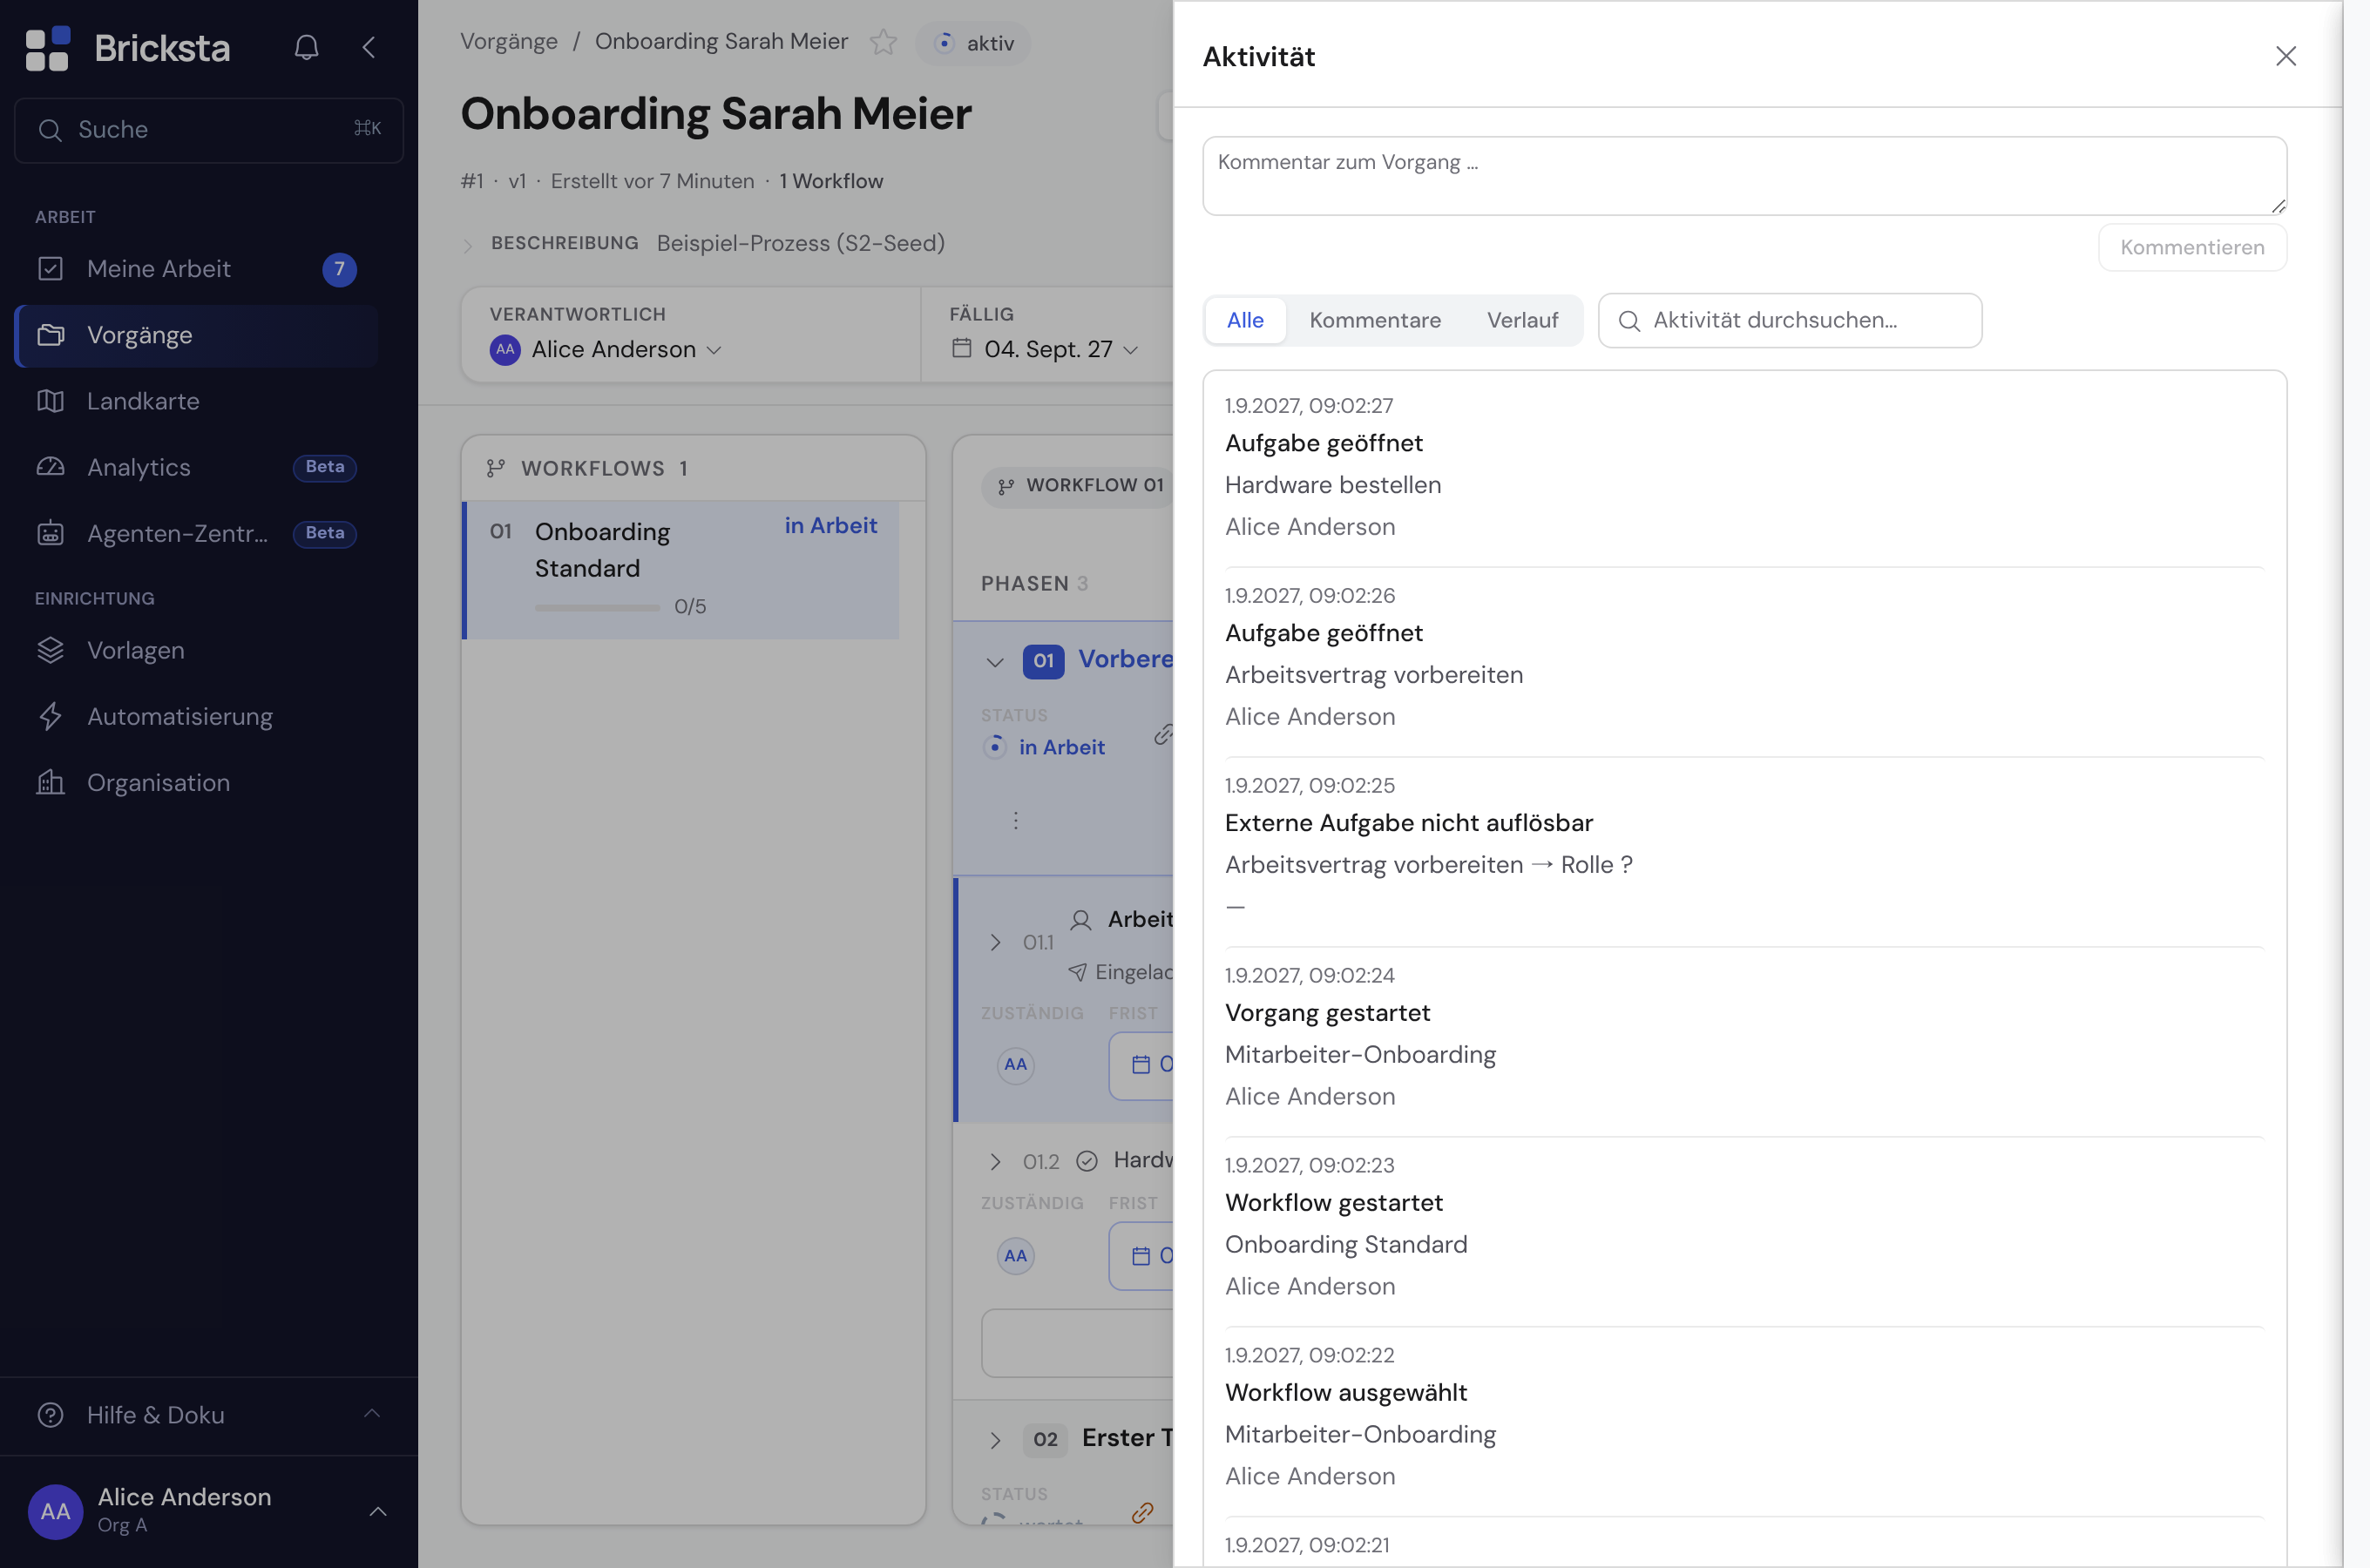Switch to the Kommentare tab
Viewport: 2370px width, 1568px height.
[x=1375, y=320]
